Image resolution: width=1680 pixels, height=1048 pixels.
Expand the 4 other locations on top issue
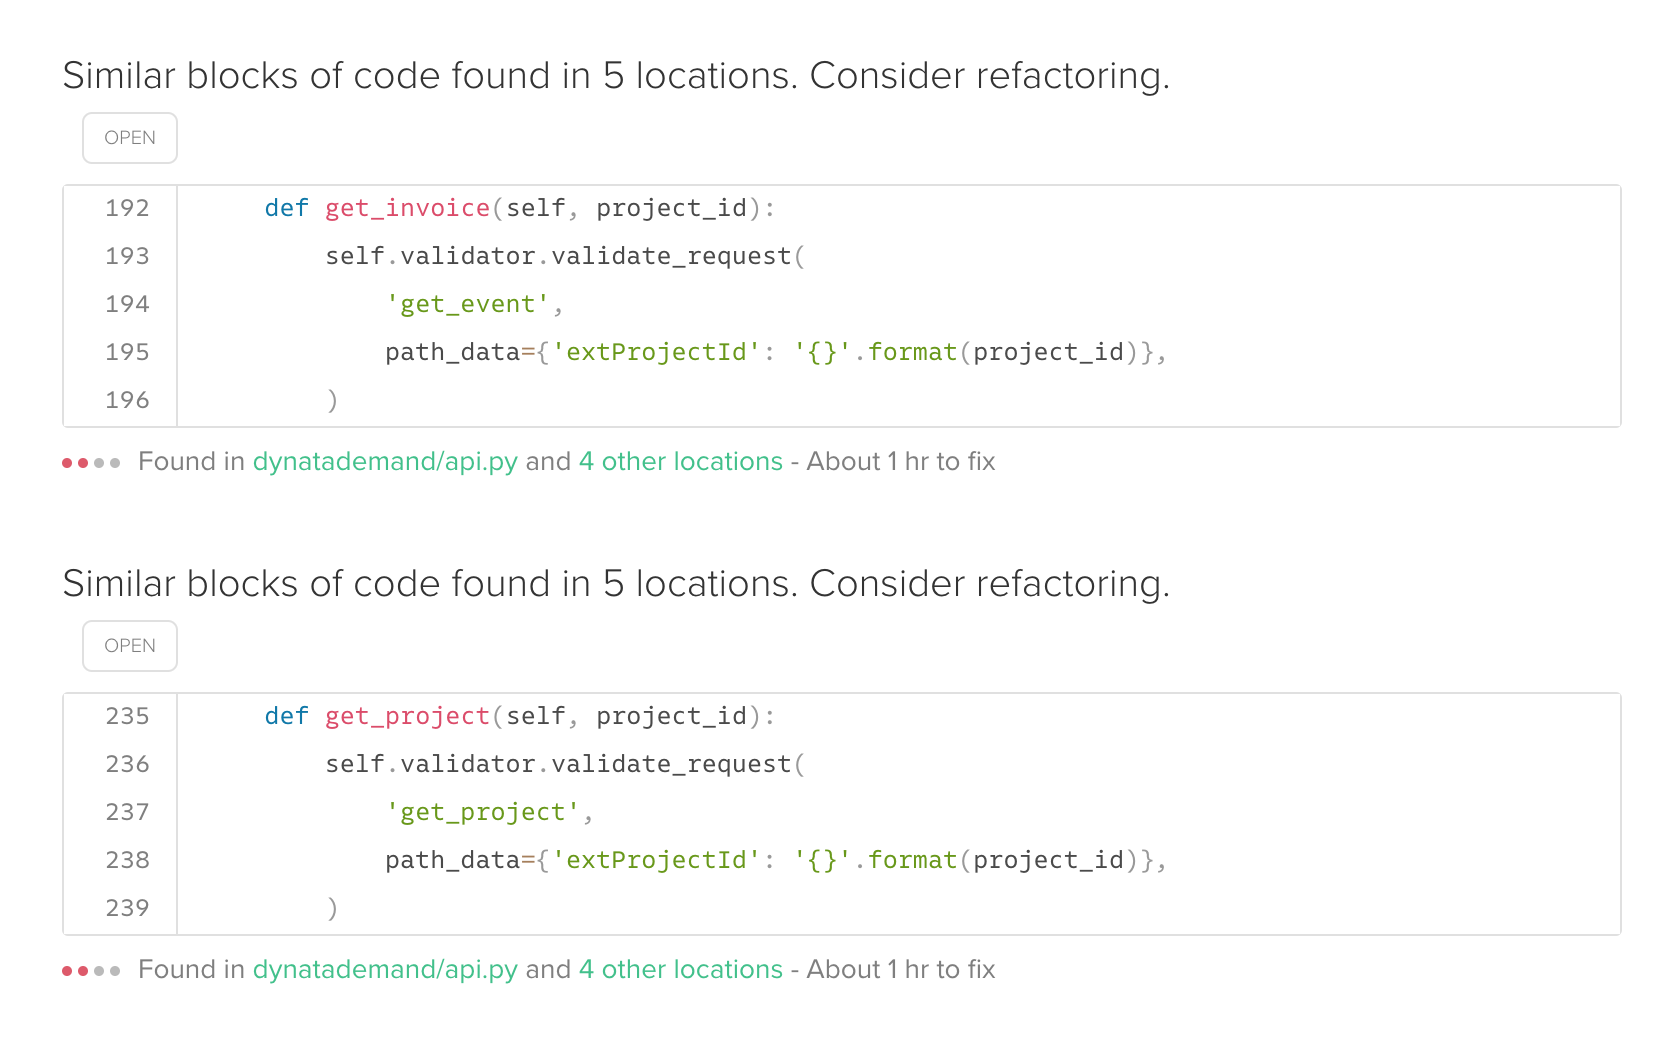[x=681, y=462]
